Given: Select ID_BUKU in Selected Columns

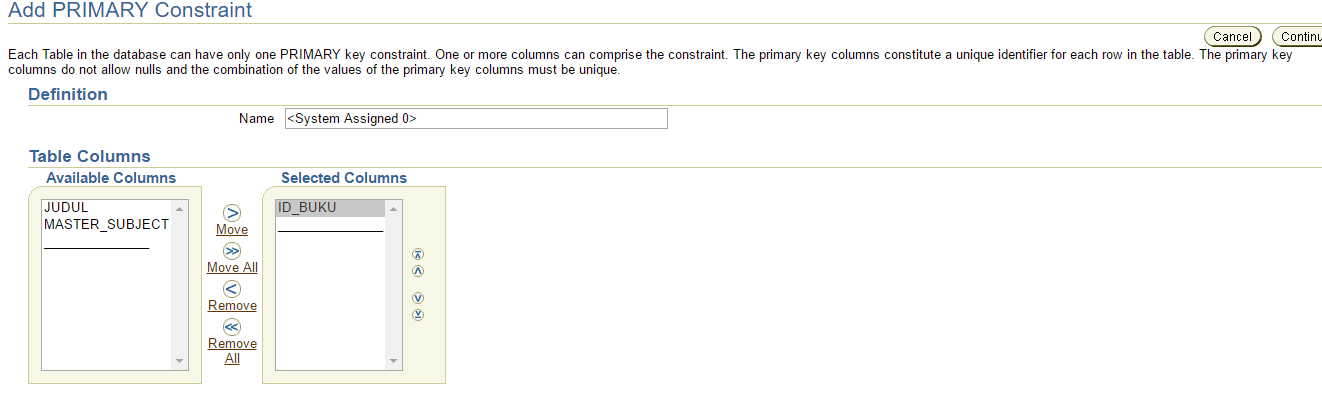Looking at the screenshot, I should pyautogui.click(x=330, y=208).
